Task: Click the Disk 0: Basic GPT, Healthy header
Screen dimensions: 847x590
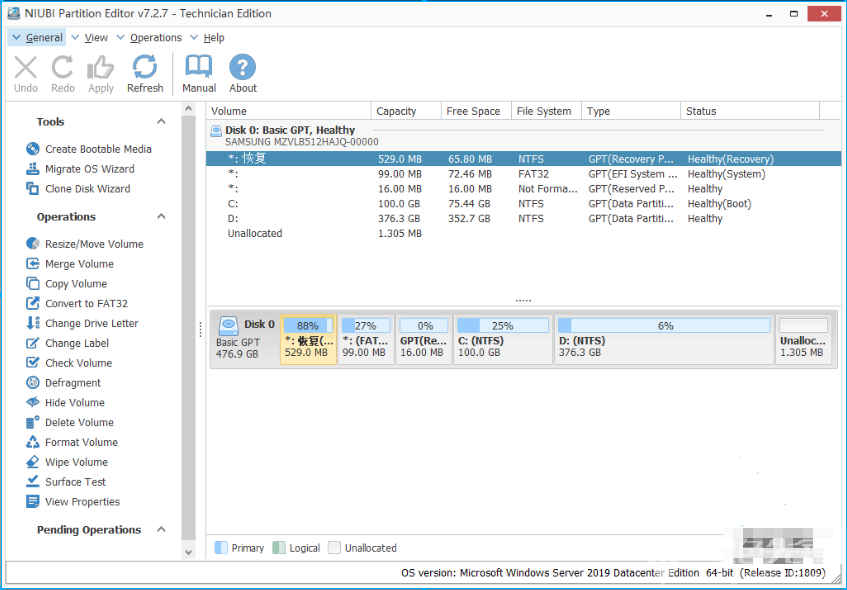Action: click(290, 130)
